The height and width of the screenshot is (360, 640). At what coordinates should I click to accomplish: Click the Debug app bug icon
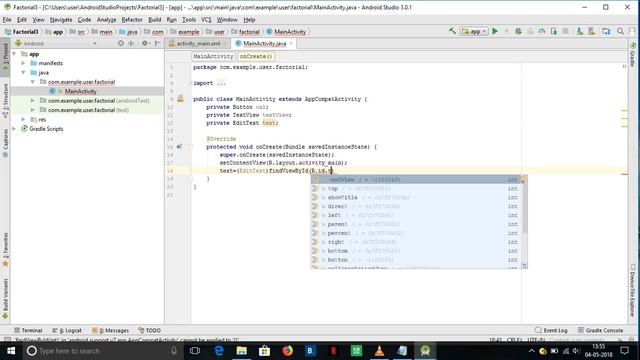coord(518,31)
